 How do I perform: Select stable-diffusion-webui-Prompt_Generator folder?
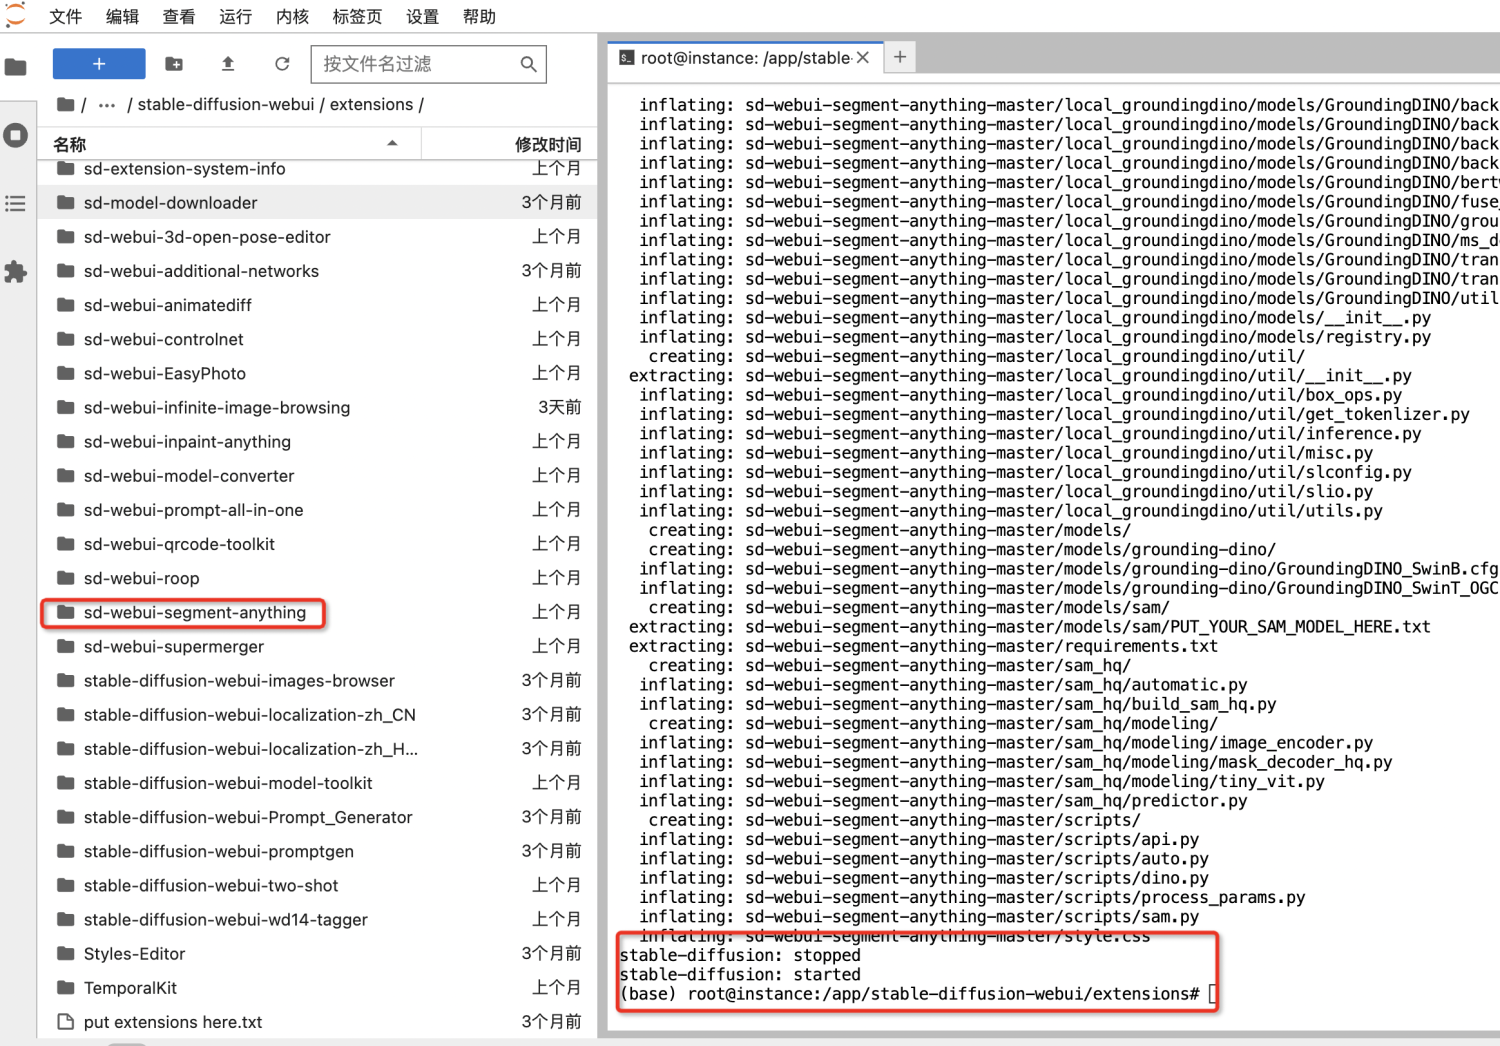click(x=319, y=817)
